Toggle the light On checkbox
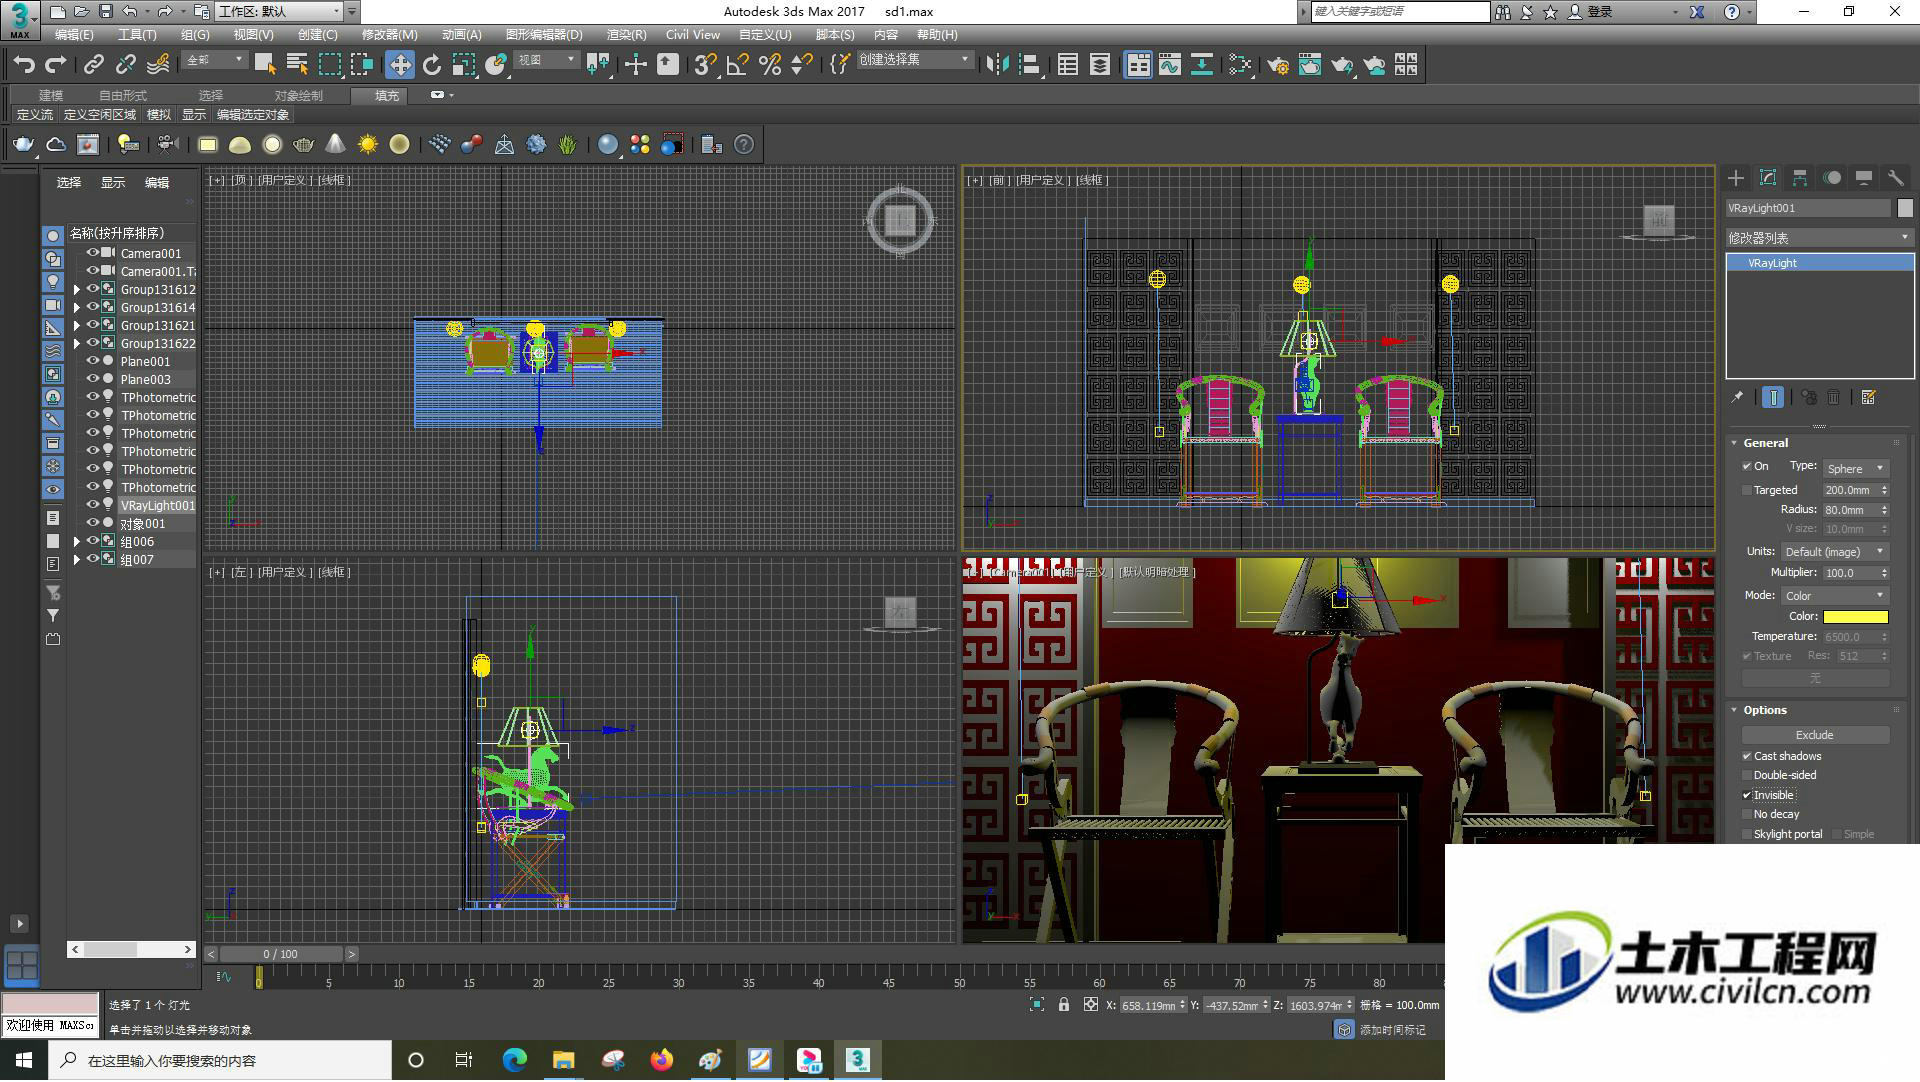 (1747, 467)
